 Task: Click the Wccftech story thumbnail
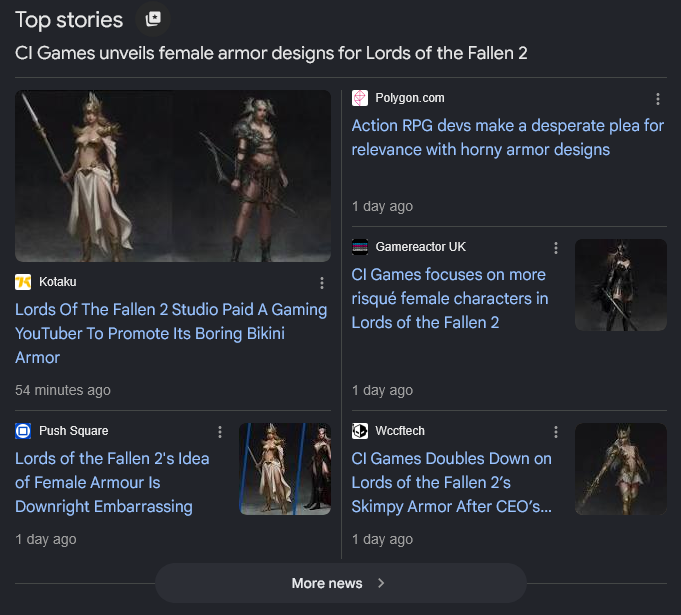[x=621, y=469]
